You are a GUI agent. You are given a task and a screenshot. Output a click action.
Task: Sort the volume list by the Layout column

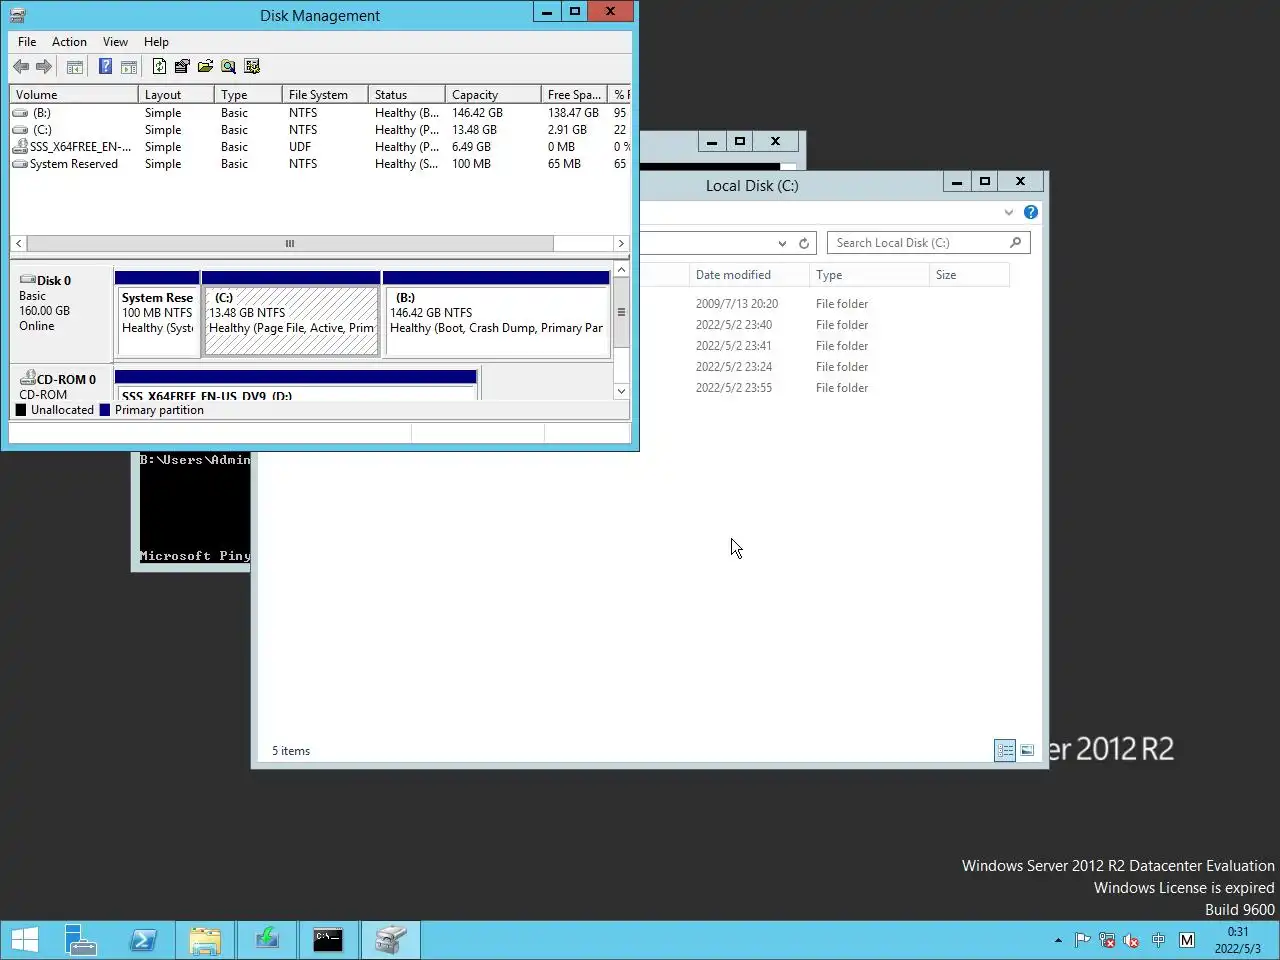tap(176, 95)
